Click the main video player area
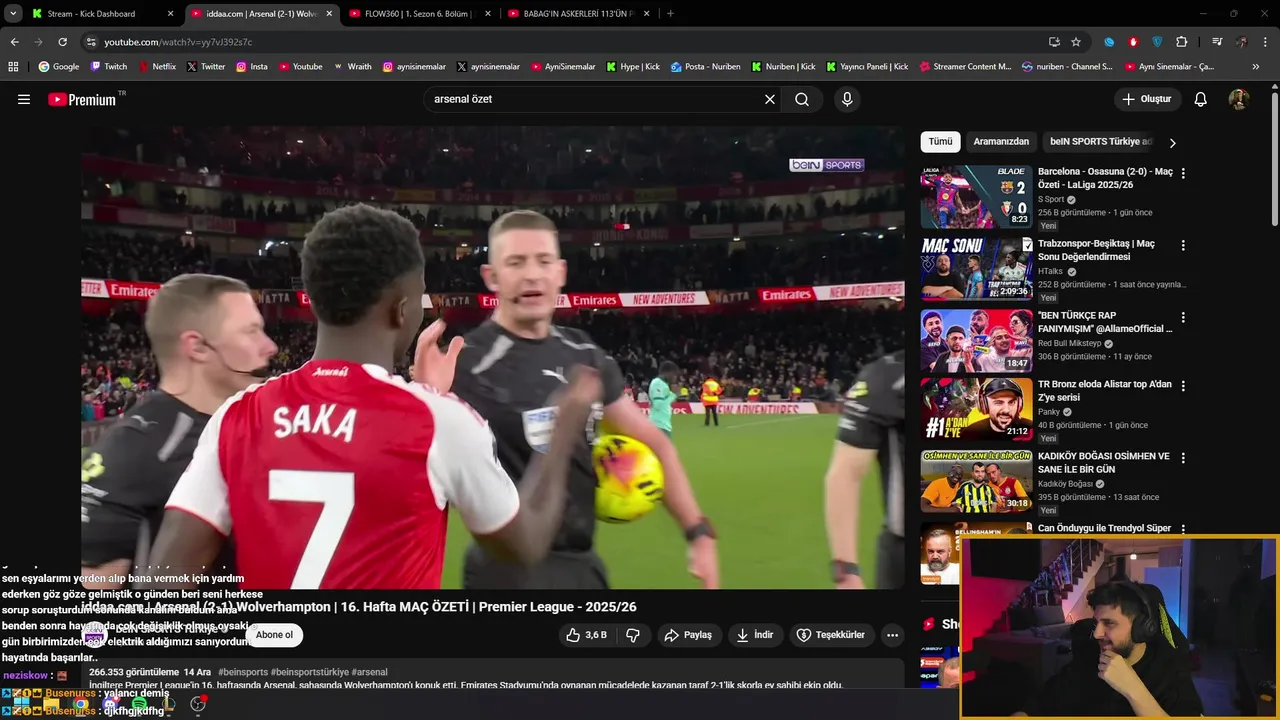Image resolution: width=1280 pixels, height=720 pixels. (x=493, y=358)
